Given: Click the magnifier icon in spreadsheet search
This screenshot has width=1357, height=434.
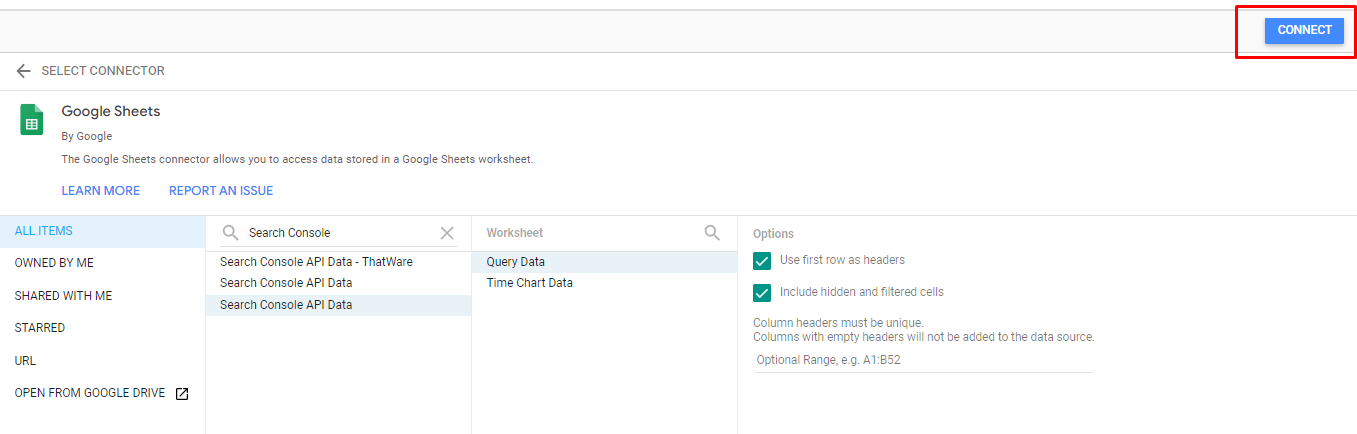Looking at the screenshot, I should point(230,233).
